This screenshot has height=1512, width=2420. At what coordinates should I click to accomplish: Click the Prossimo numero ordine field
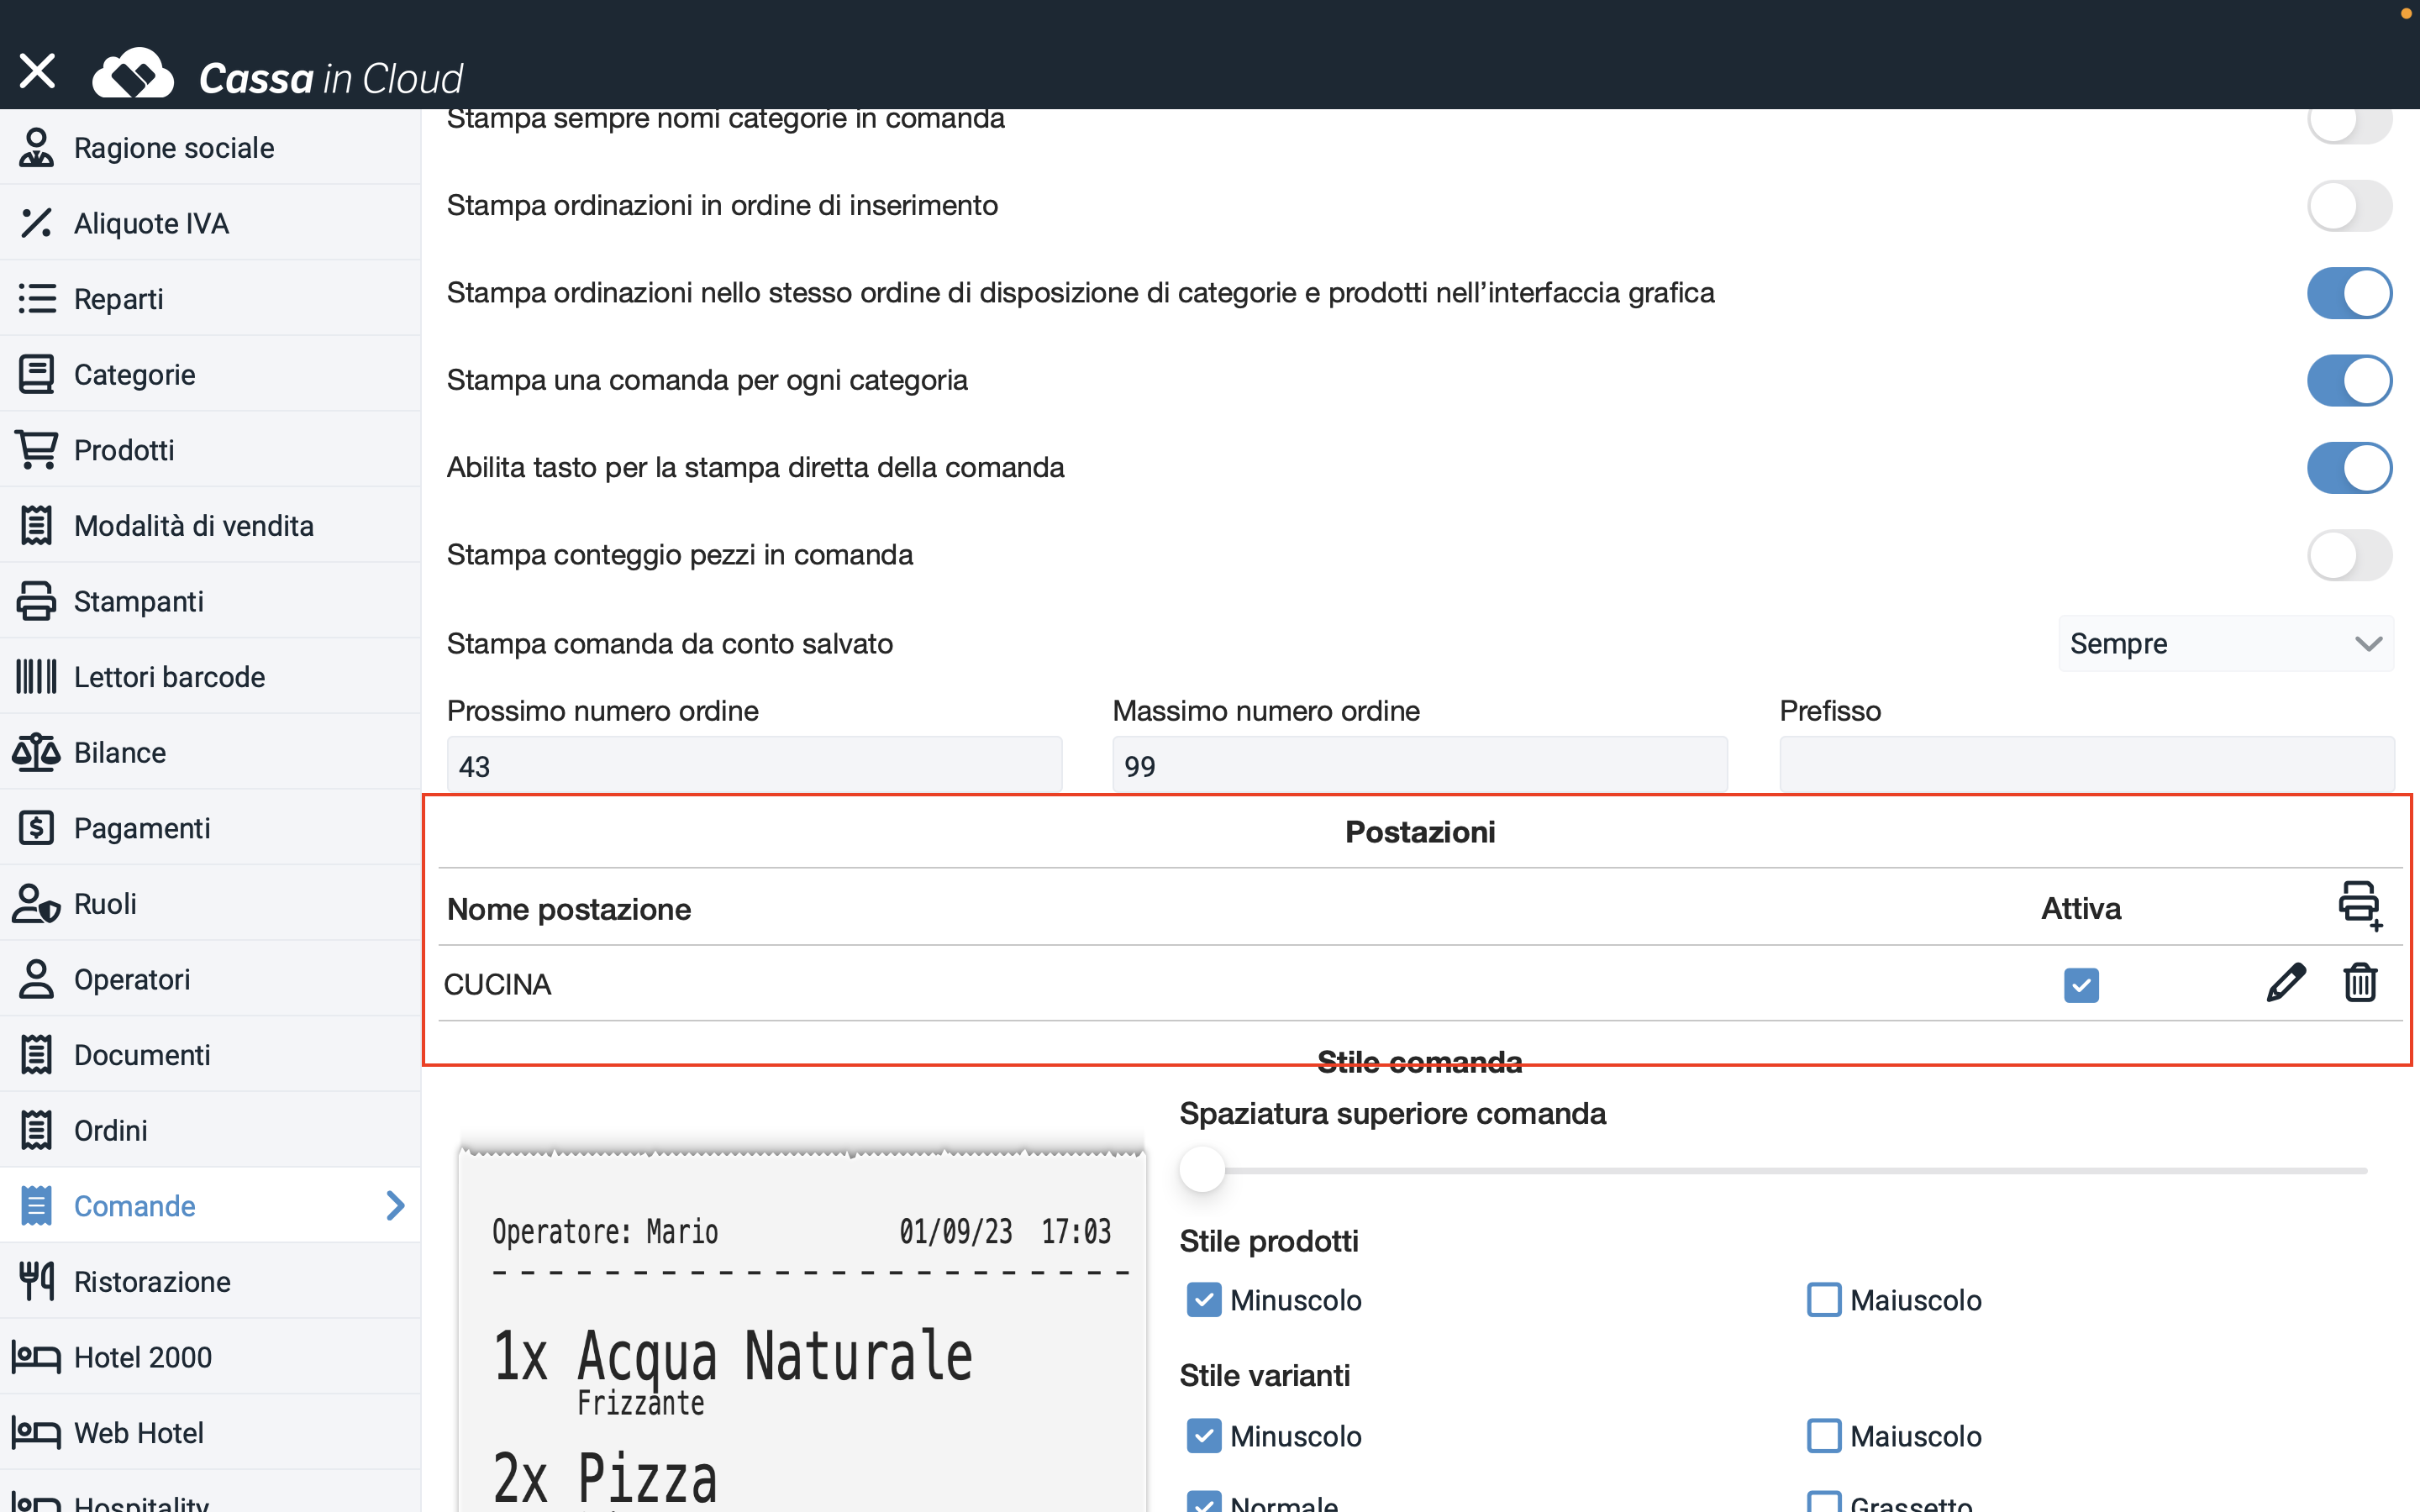coord(754,765)
